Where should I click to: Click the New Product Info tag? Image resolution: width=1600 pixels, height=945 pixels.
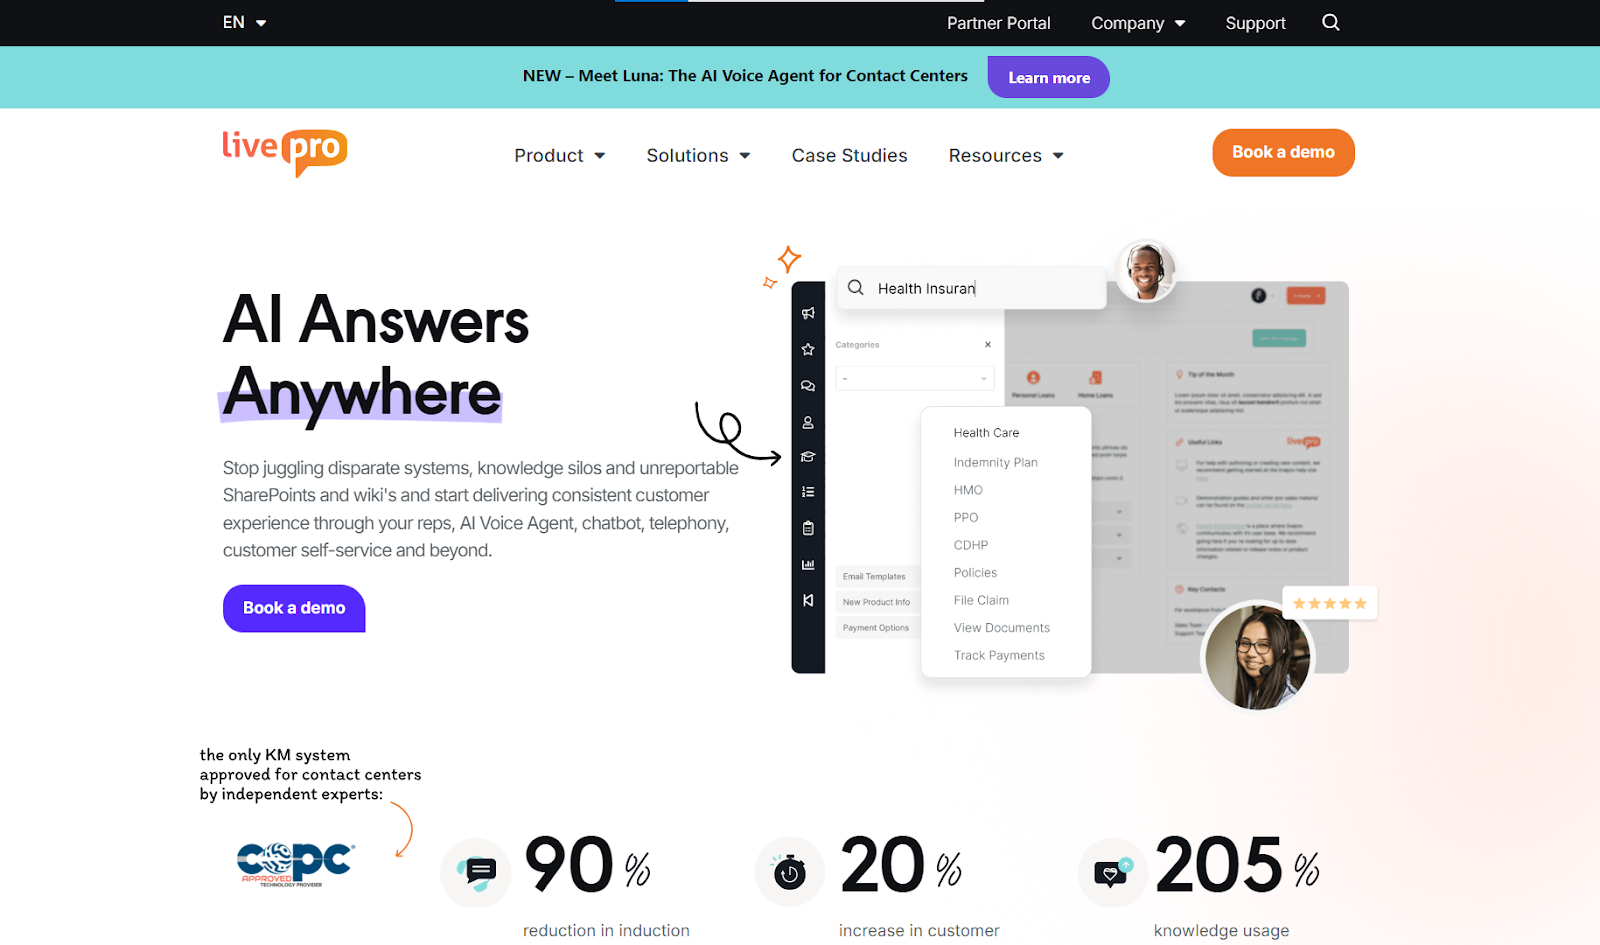point(876,602)
